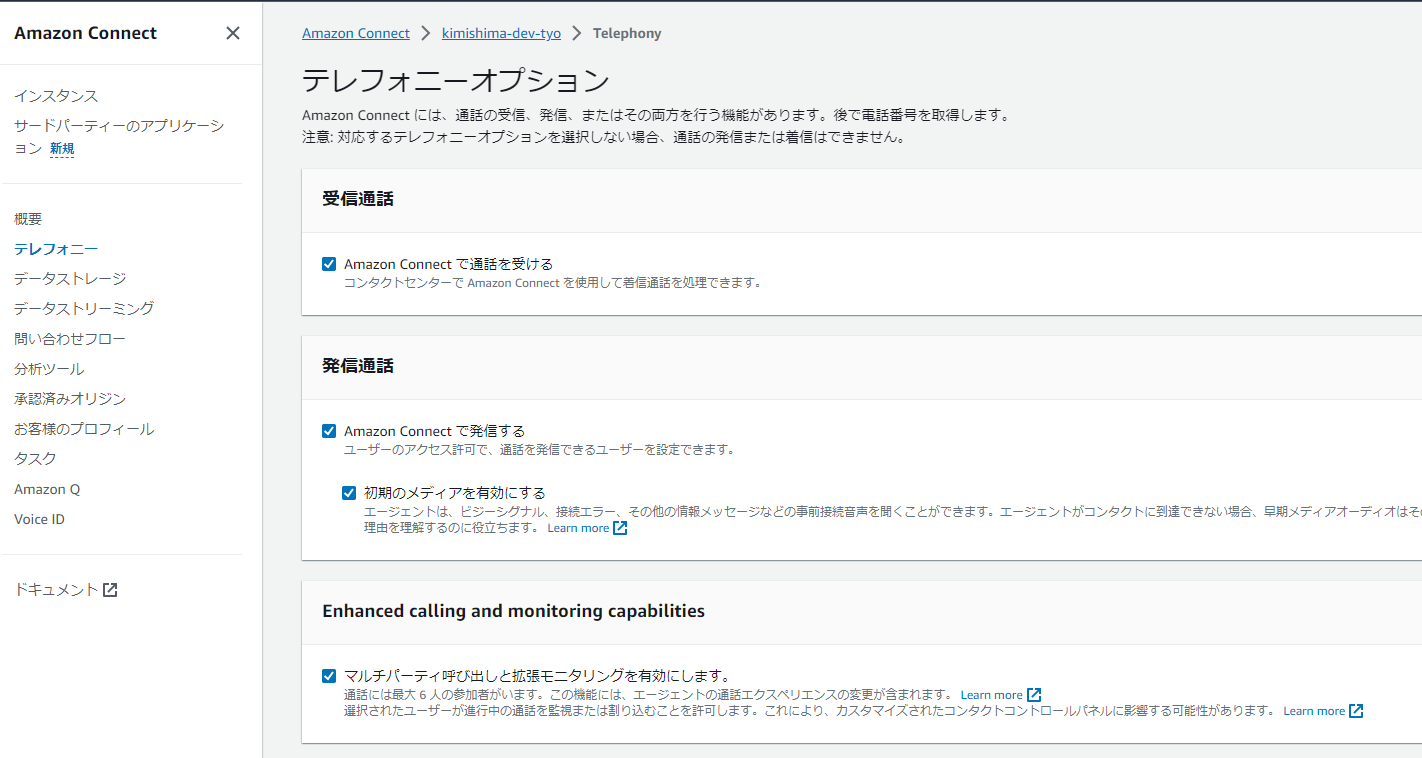1422x758 pixels.
Task: Click external link icon after 初期のメディア Learn more
Action: pyautogui.click(x=620, y=528)
